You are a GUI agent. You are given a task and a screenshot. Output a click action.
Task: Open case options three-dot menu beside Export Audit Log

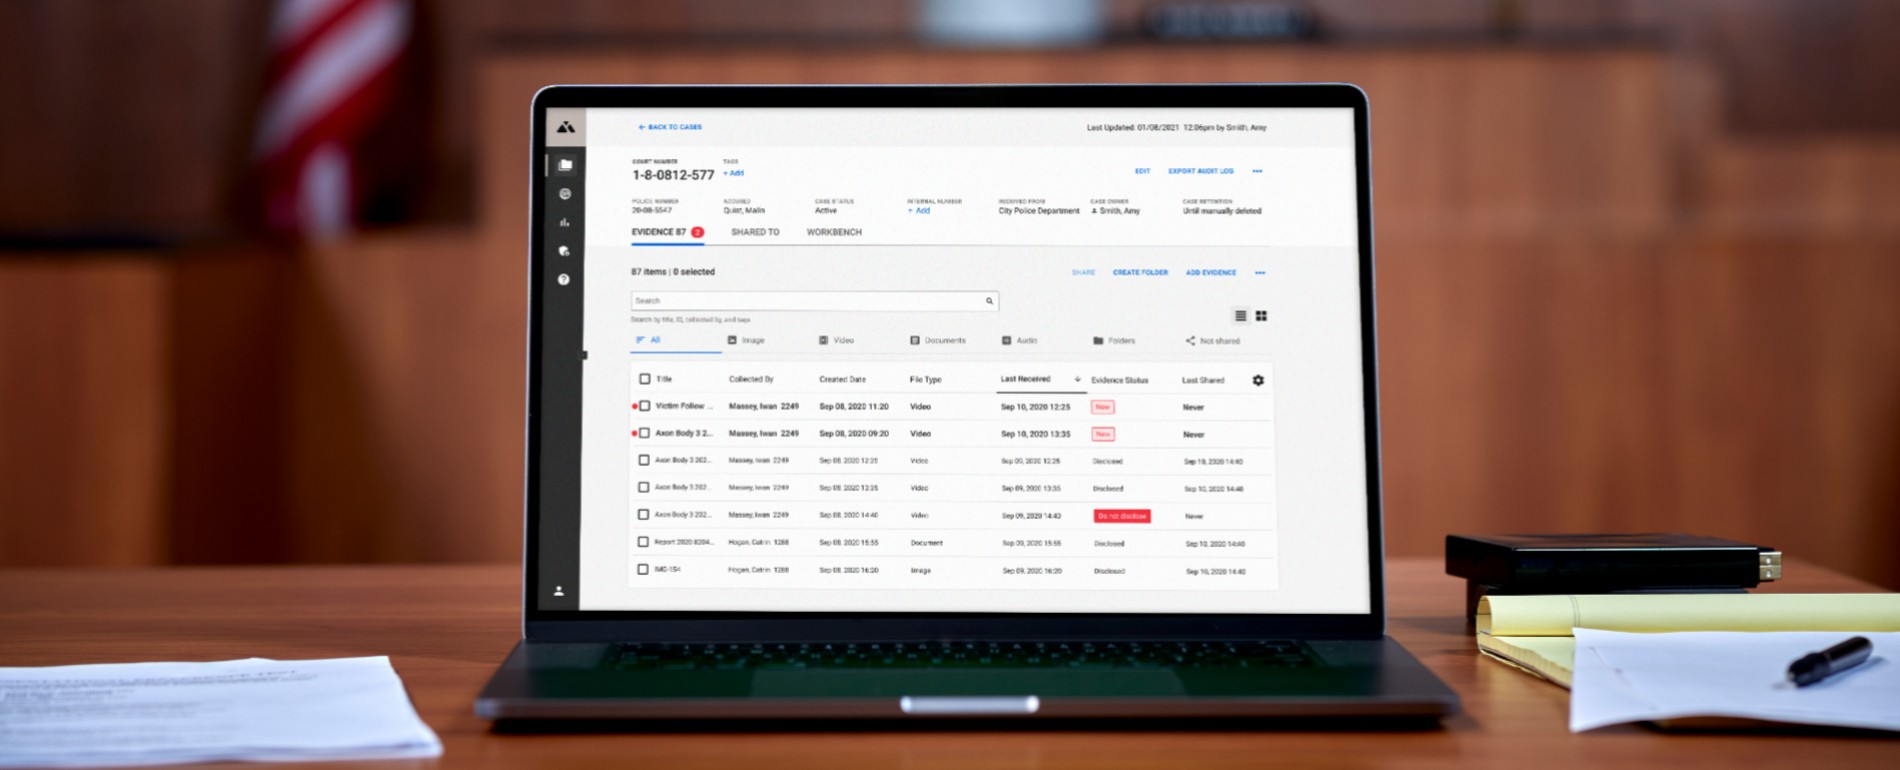1257,171
